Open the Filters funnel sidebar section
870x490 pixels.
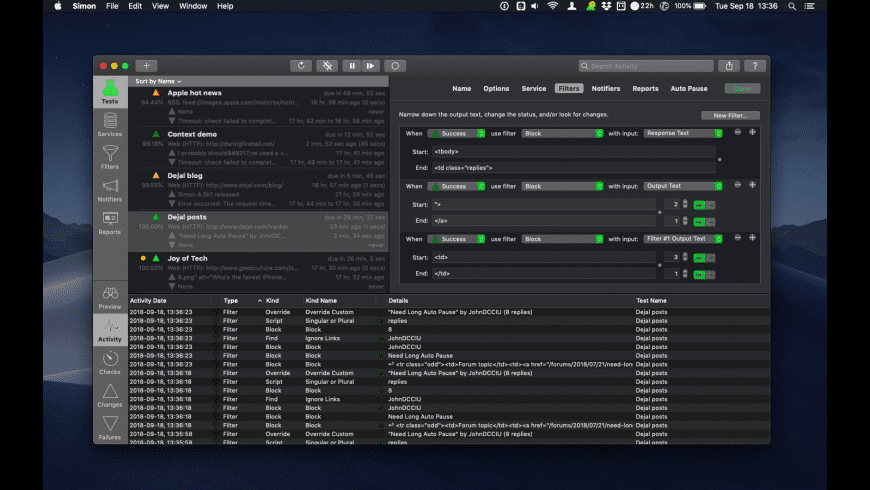(x=110, y=157)
